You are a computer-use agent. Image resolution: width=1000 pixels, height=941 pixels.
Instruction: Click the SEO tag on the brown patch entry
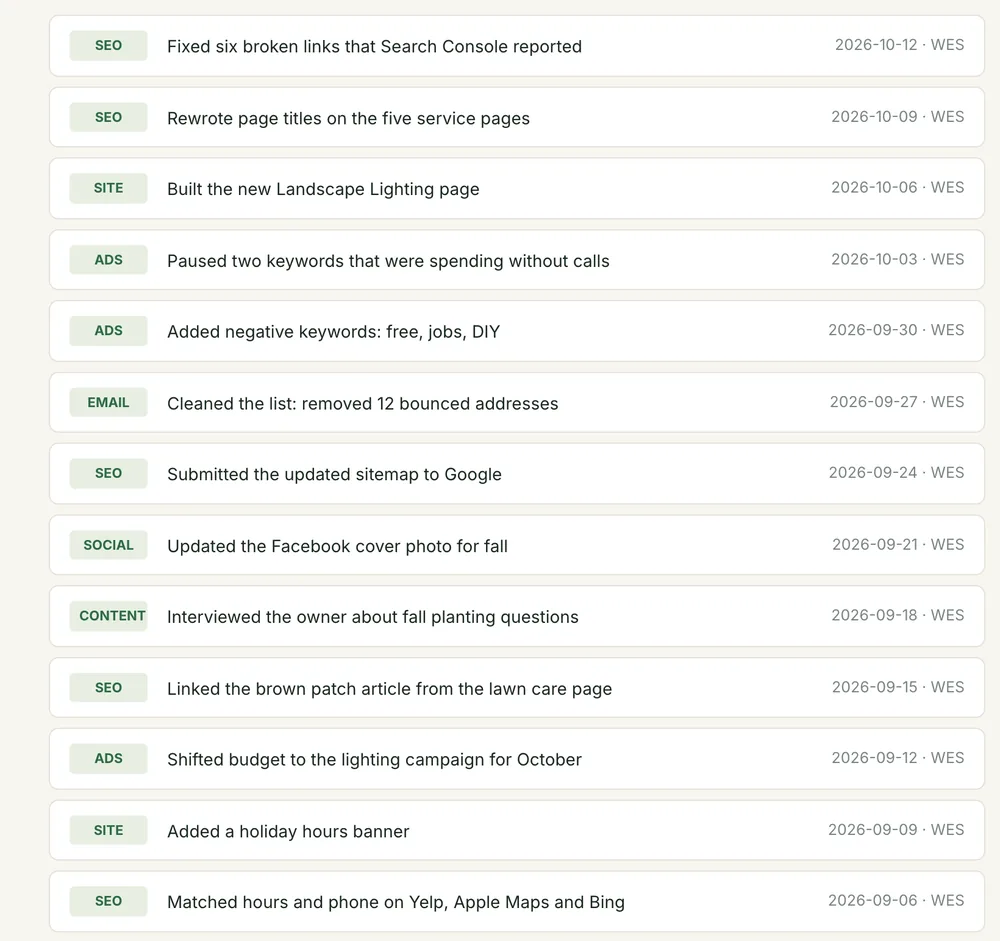pyautogui.click(x=108, y=688)
